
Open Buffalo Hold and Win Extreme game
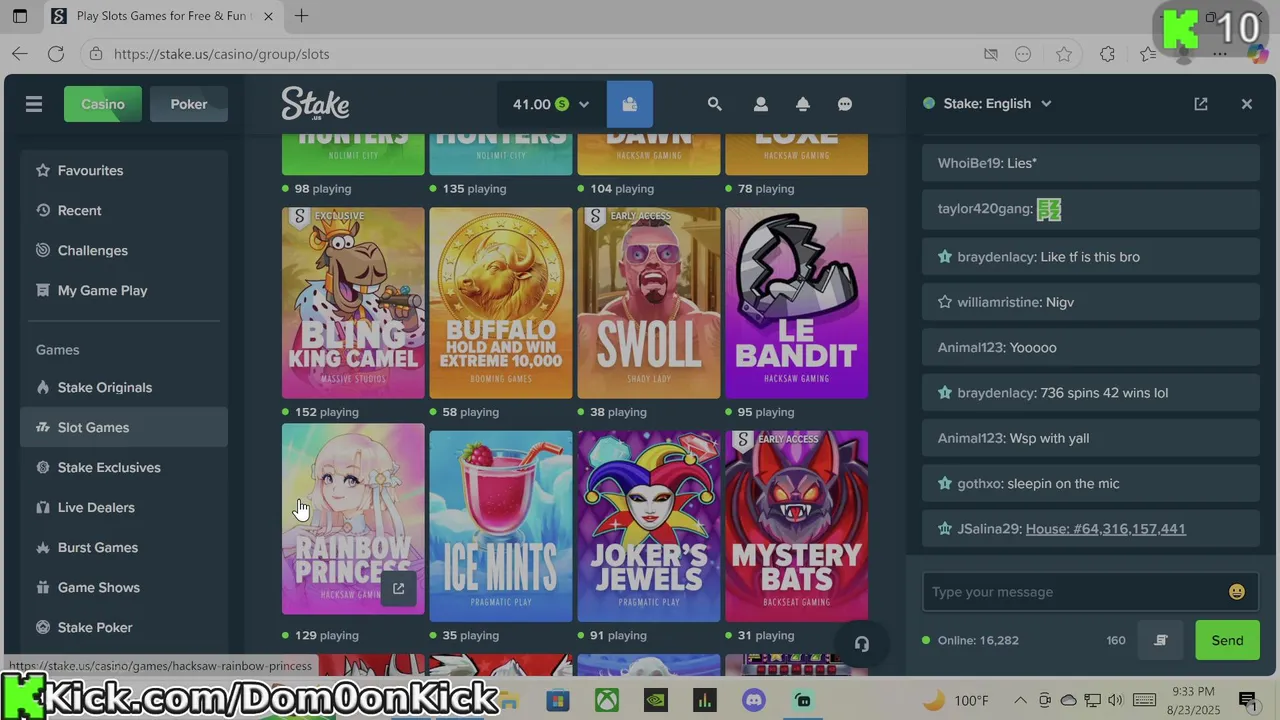[501, 303]
